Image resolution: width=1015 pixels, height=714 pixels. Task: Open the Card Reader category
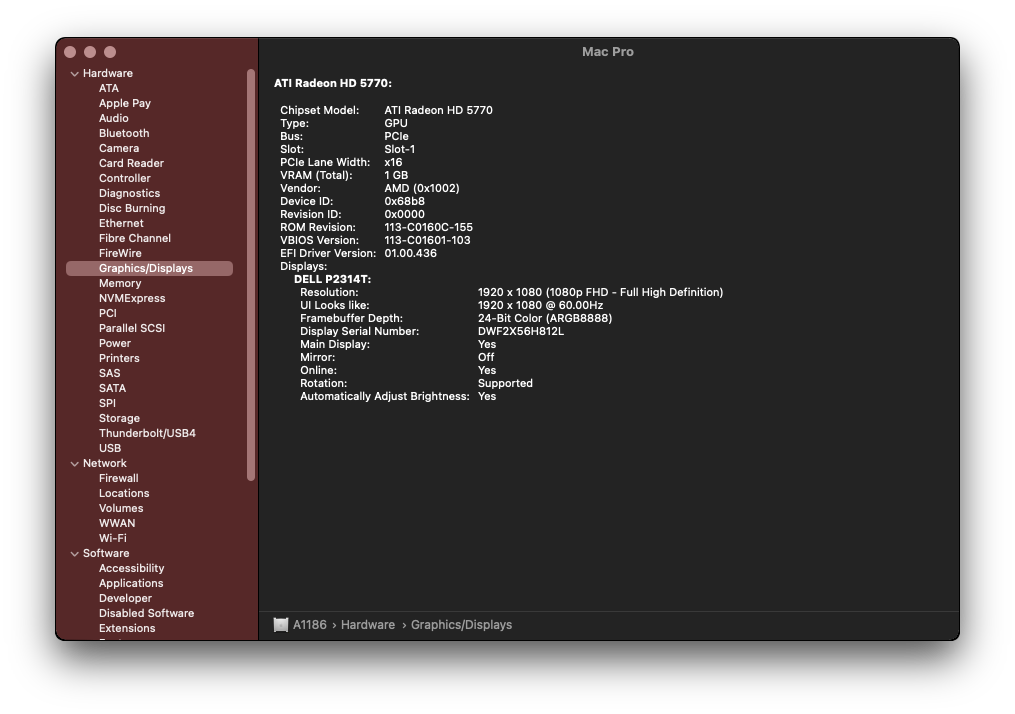click(131, 163)
